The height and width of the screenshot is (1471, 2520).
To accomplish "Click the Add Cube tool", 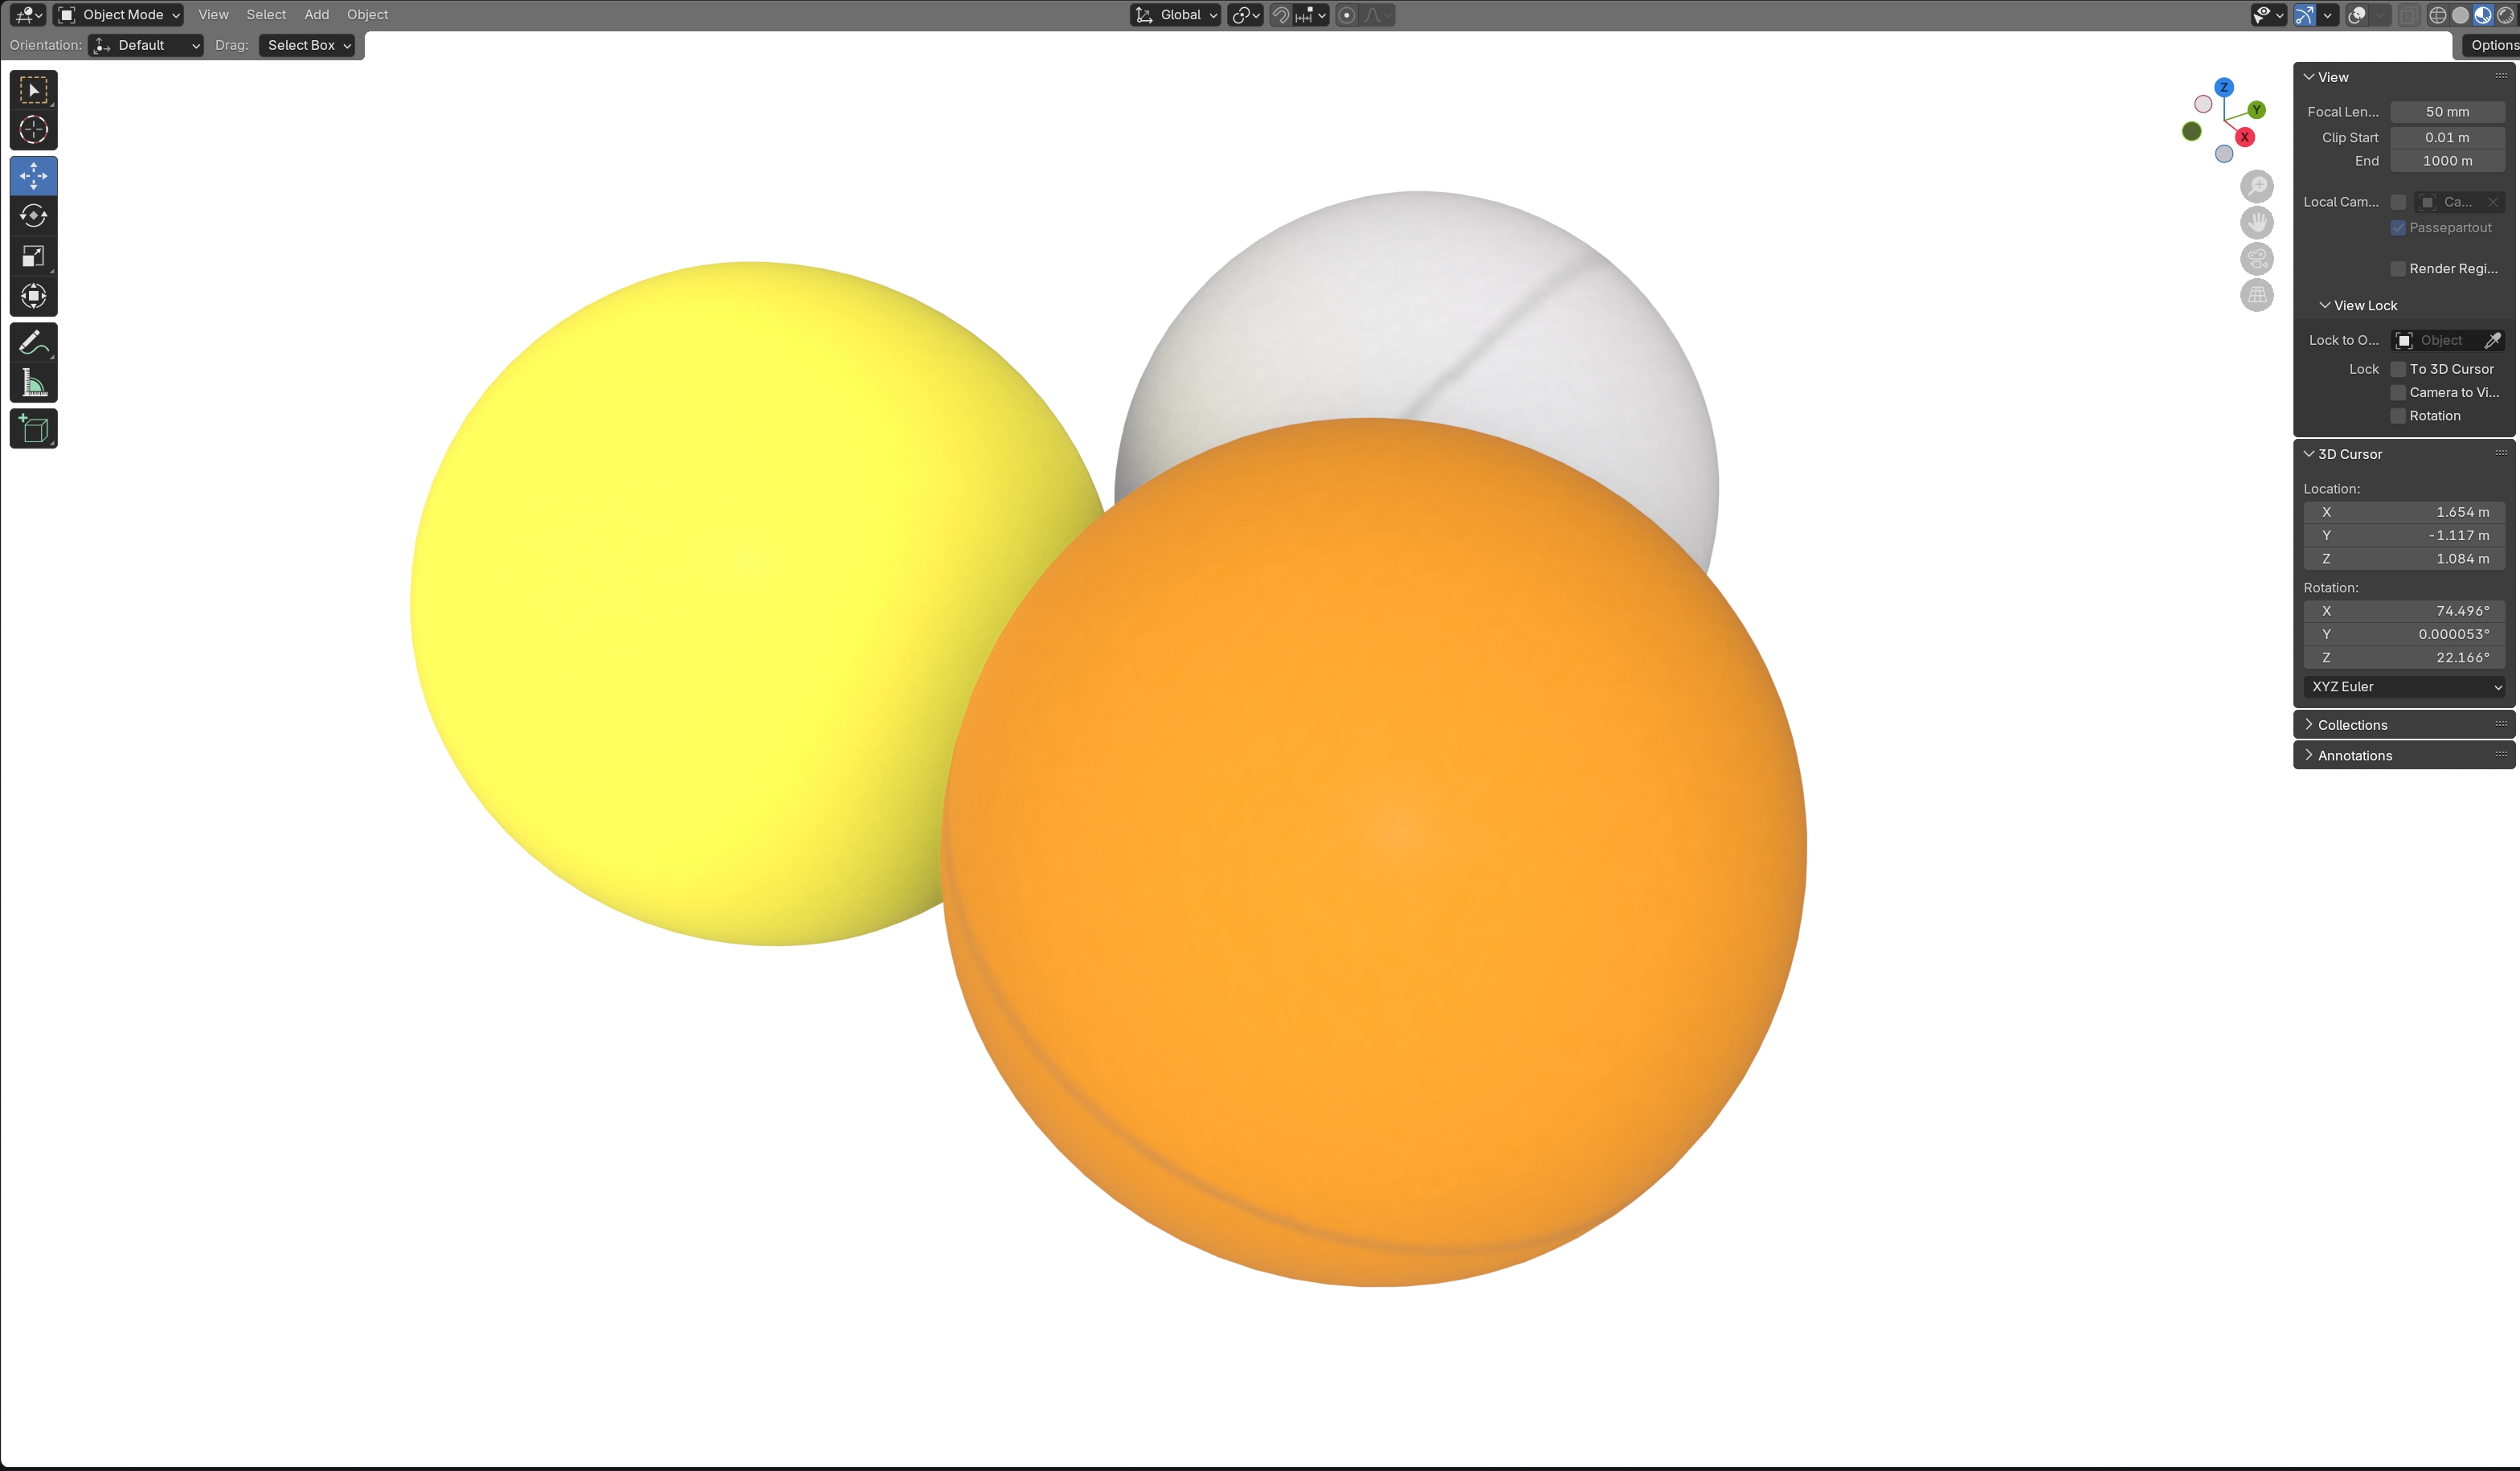I will coord(33,429).
